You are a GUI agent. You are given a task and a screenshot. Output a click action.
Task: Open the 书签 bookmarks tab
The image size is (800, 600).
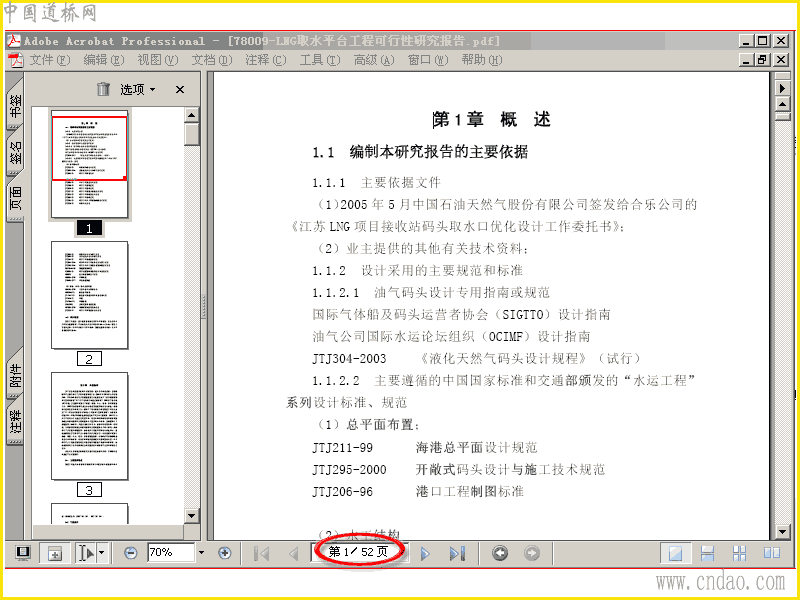[15, 104]
